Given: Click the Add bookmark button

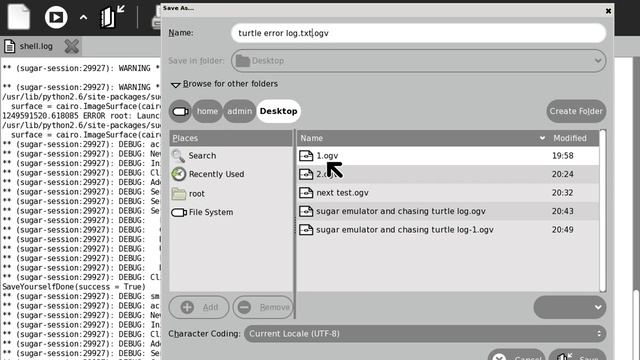Looking at the screenshot, I should [199, 307].
